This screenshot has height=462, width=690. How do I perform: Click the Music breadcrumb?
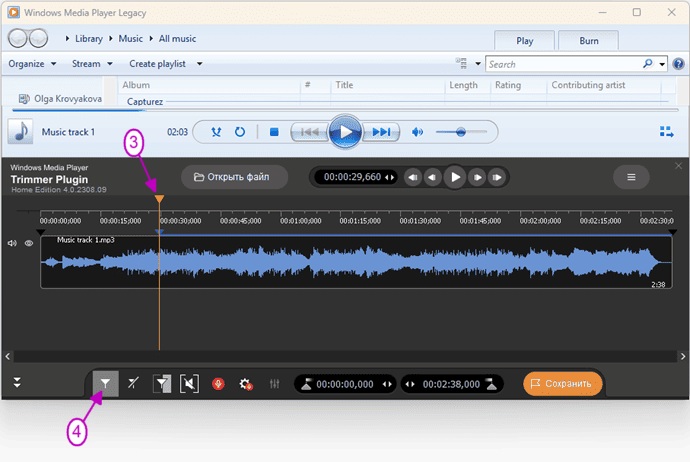(x=130, y=39)
